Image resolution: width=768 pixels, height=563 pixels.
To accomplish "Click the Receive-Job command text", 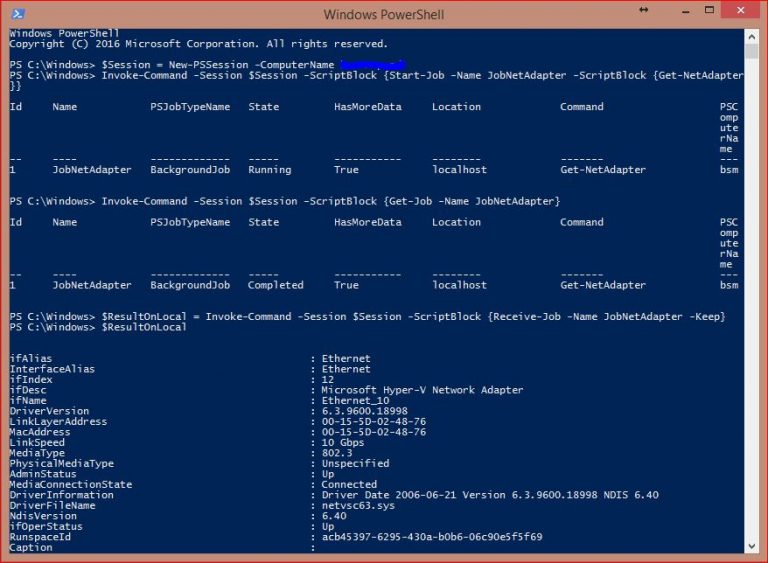I will pyautogui.click(x=527, y=317).
